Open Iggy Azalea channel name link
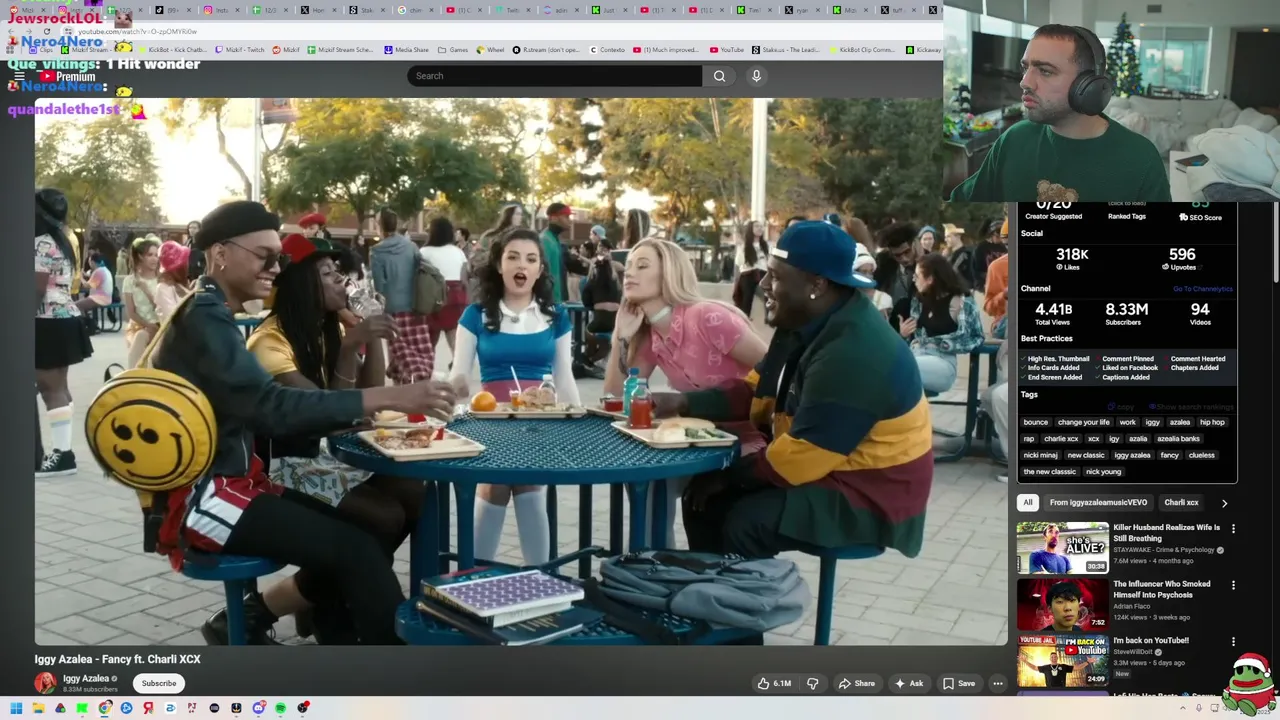Screen dimensions: 1280x720 (x=86, y=678)
